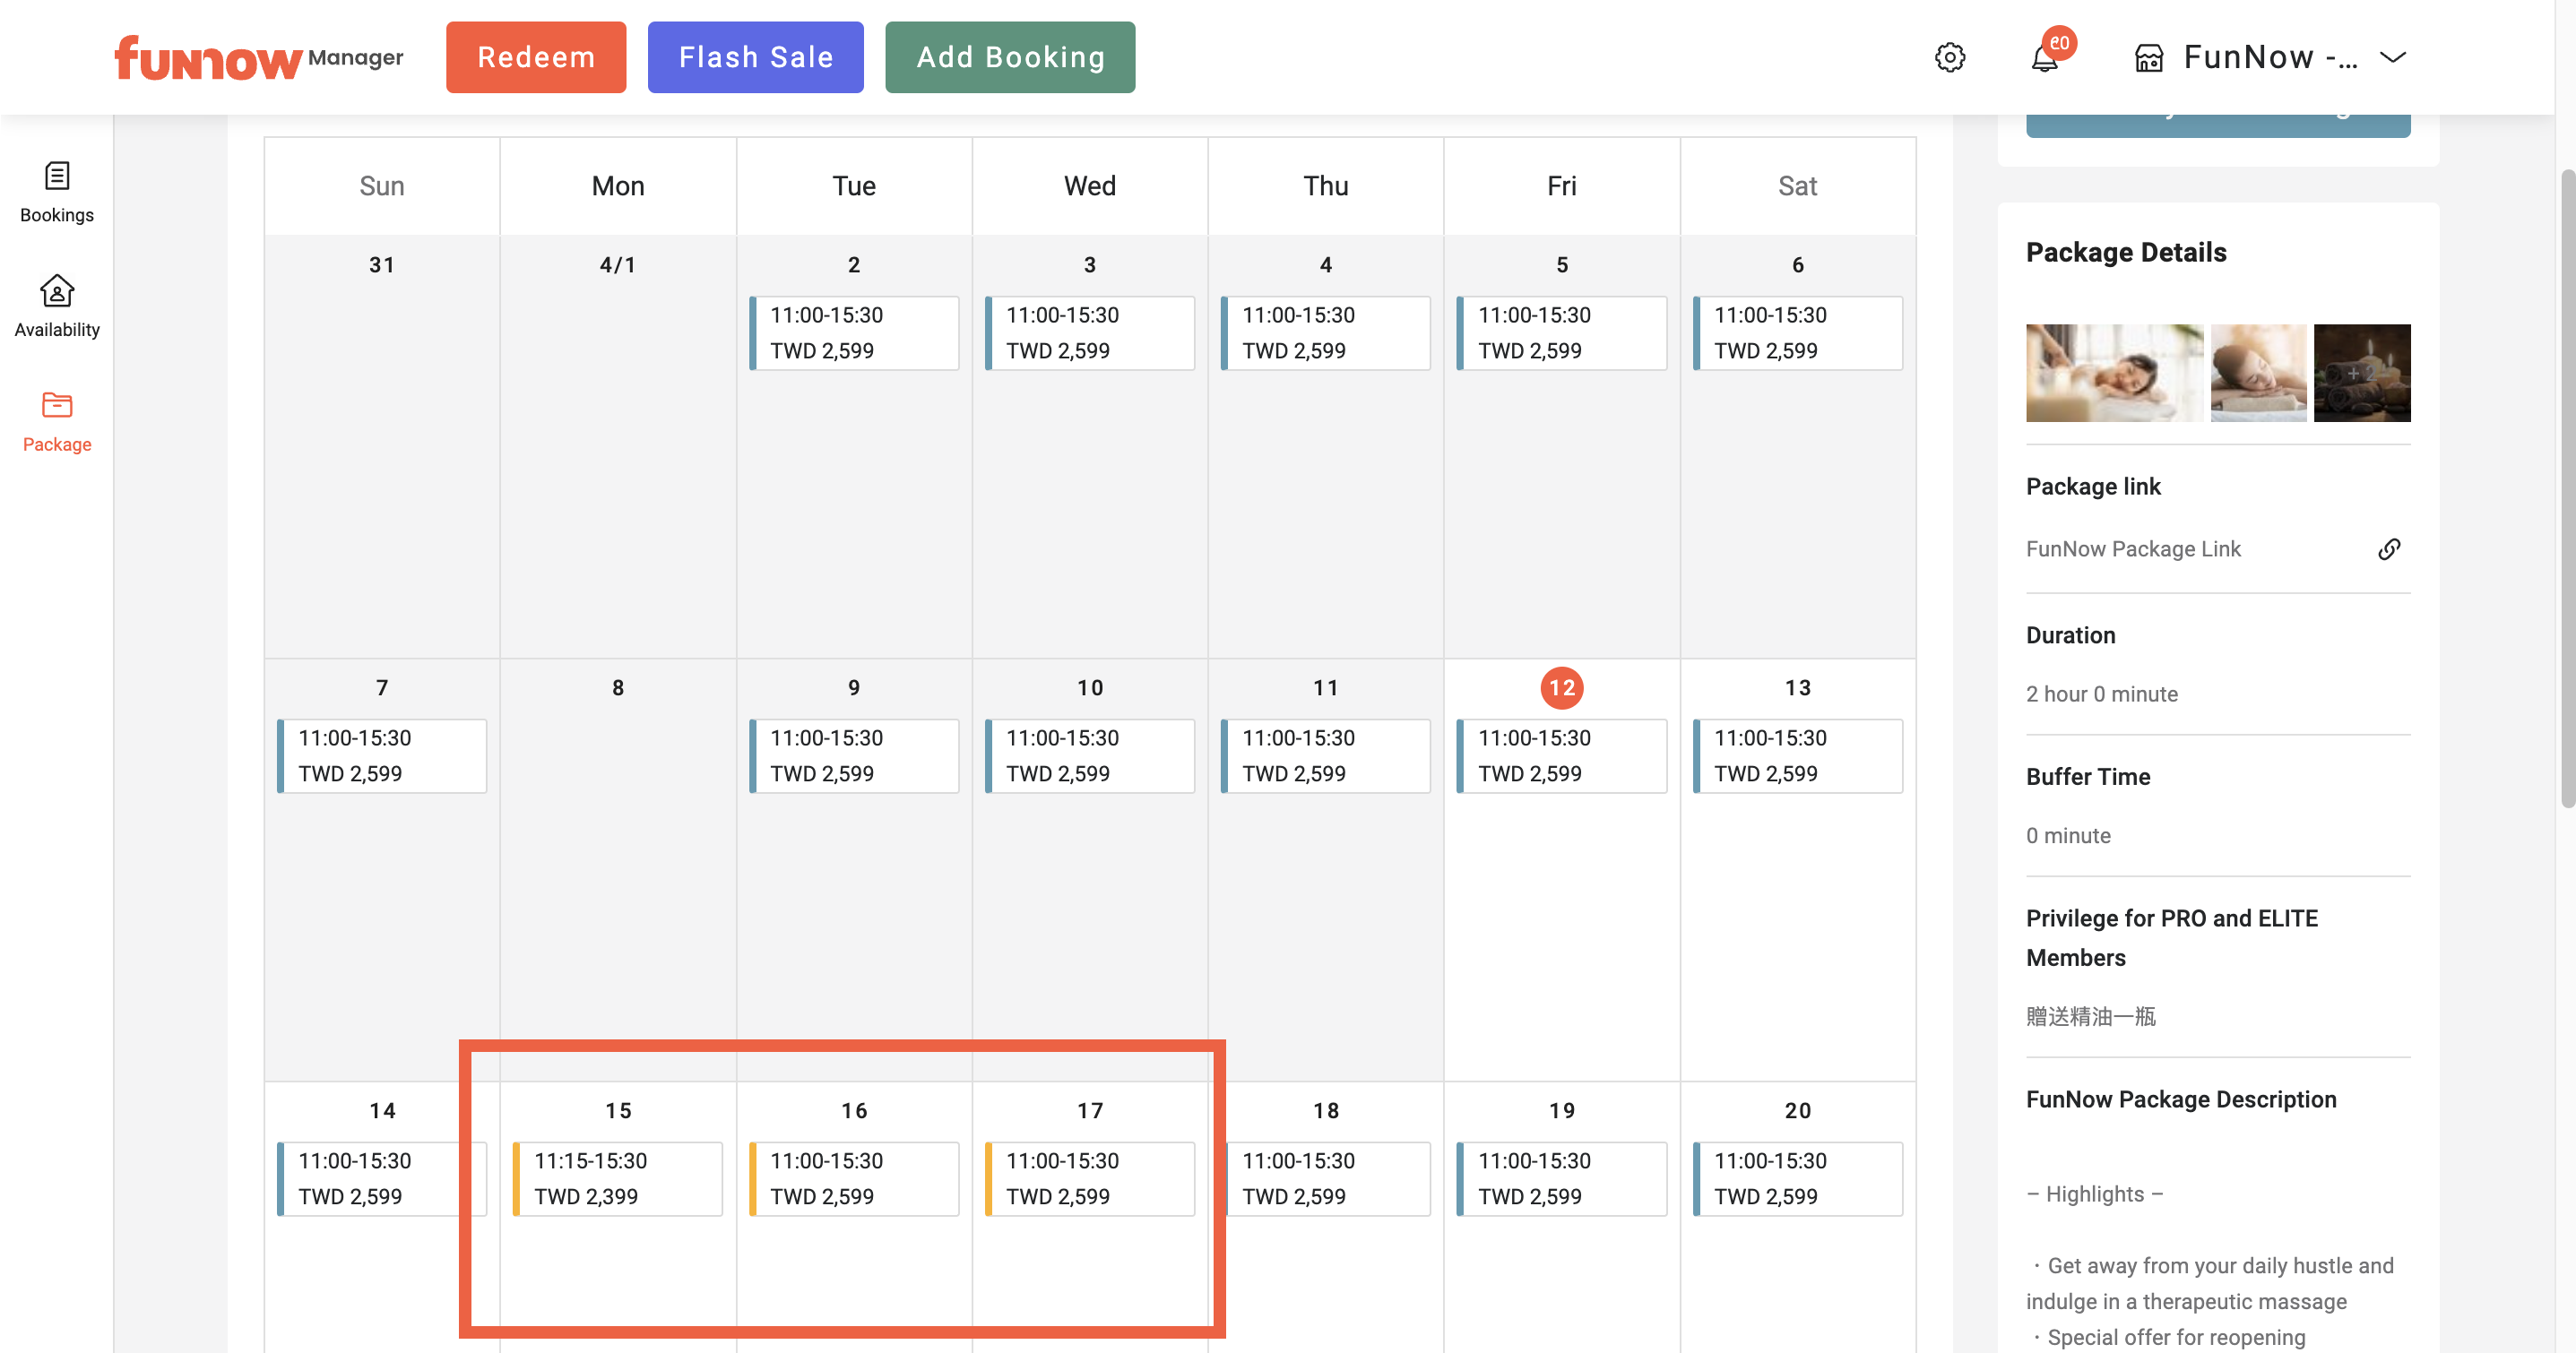Expand the FunNow account dropdown
This screenshot has height=1353, width=2576.
click(2392, 57)
